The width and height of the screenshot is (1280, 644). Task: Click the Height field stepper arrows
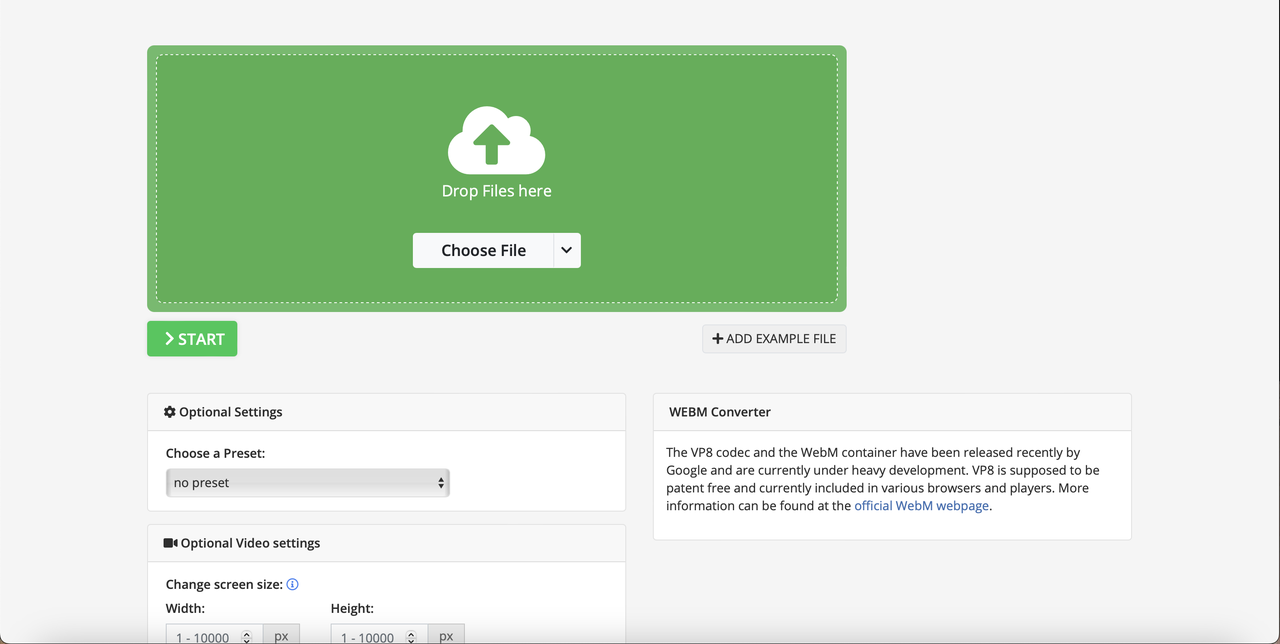(x=412, y=638)
